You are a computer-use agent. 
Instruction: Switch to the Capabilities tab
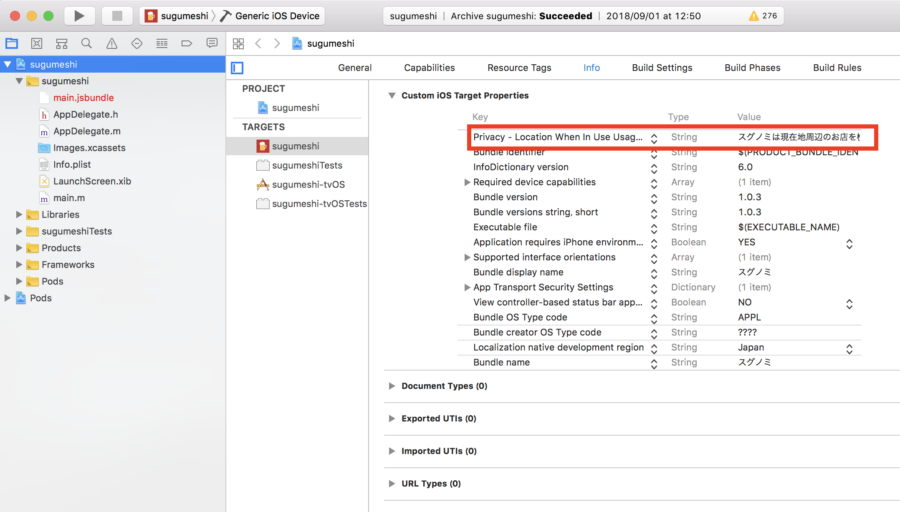[429, 68]
